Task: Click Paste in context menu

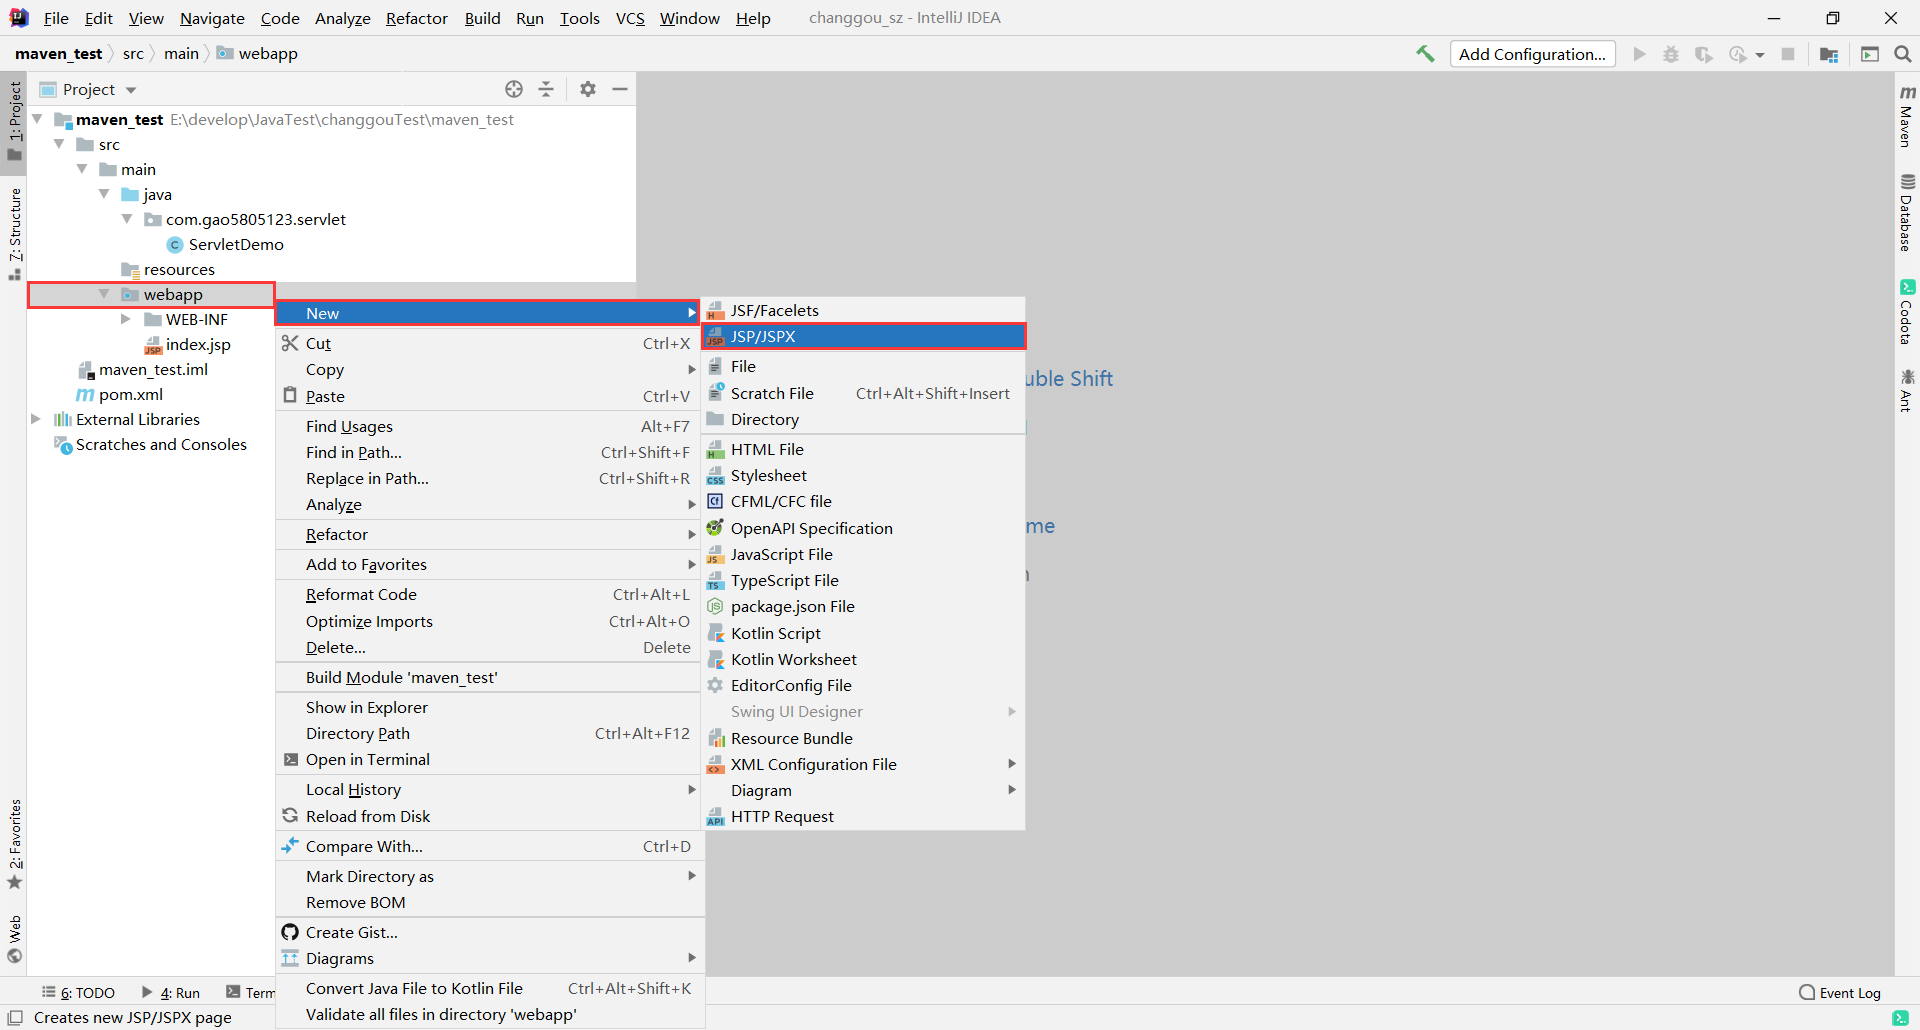Action: point(488,396)
